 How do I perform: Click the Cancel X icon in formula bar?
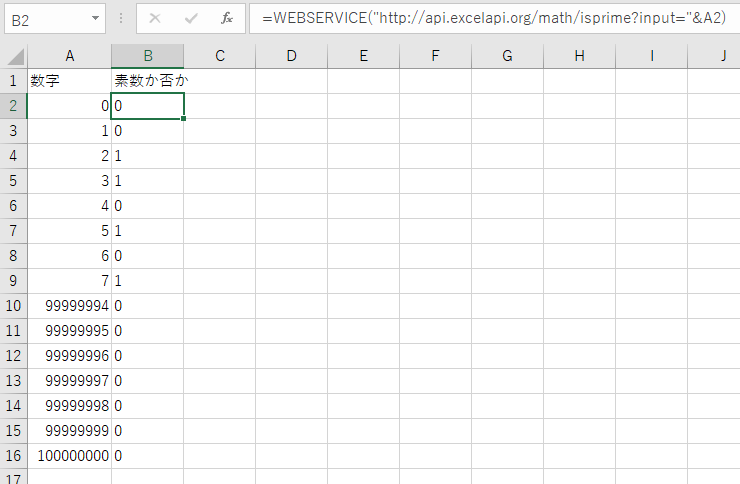[x=155, y=18]
